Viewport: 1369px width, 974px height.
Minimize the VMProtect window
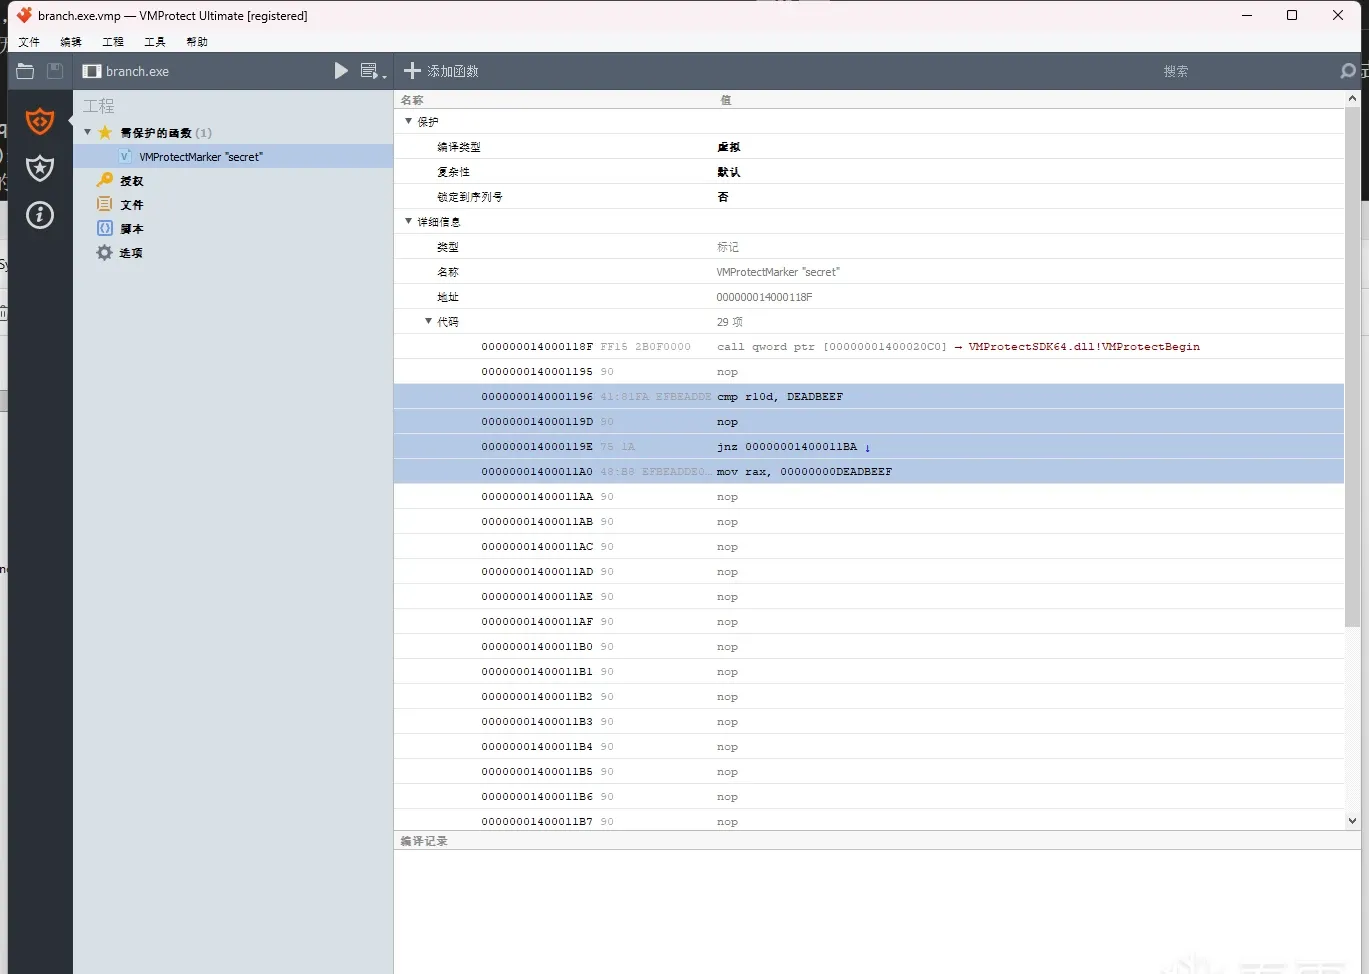[x=1247, y=15]
